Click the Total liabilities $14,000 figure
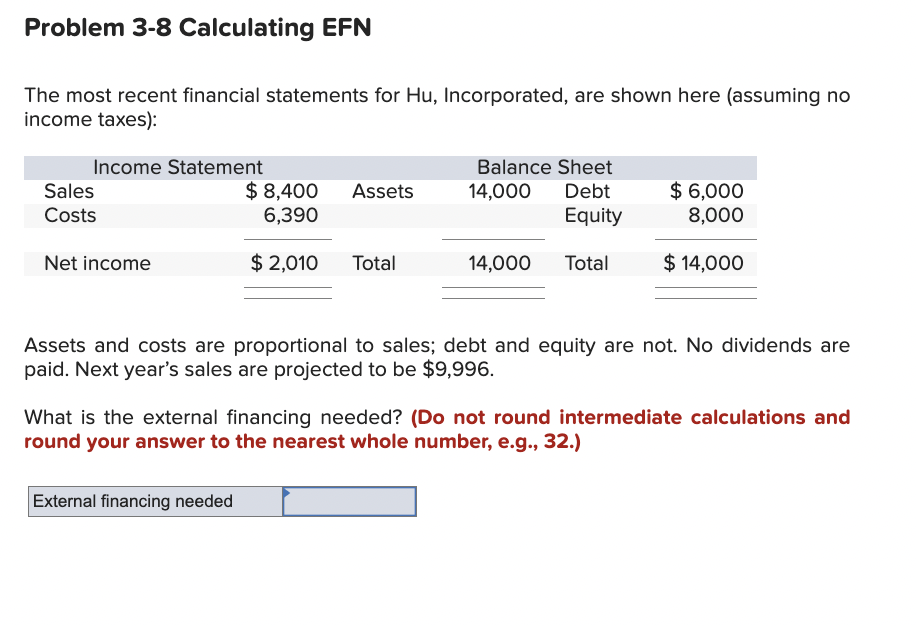916x626 pixels. 703,263
